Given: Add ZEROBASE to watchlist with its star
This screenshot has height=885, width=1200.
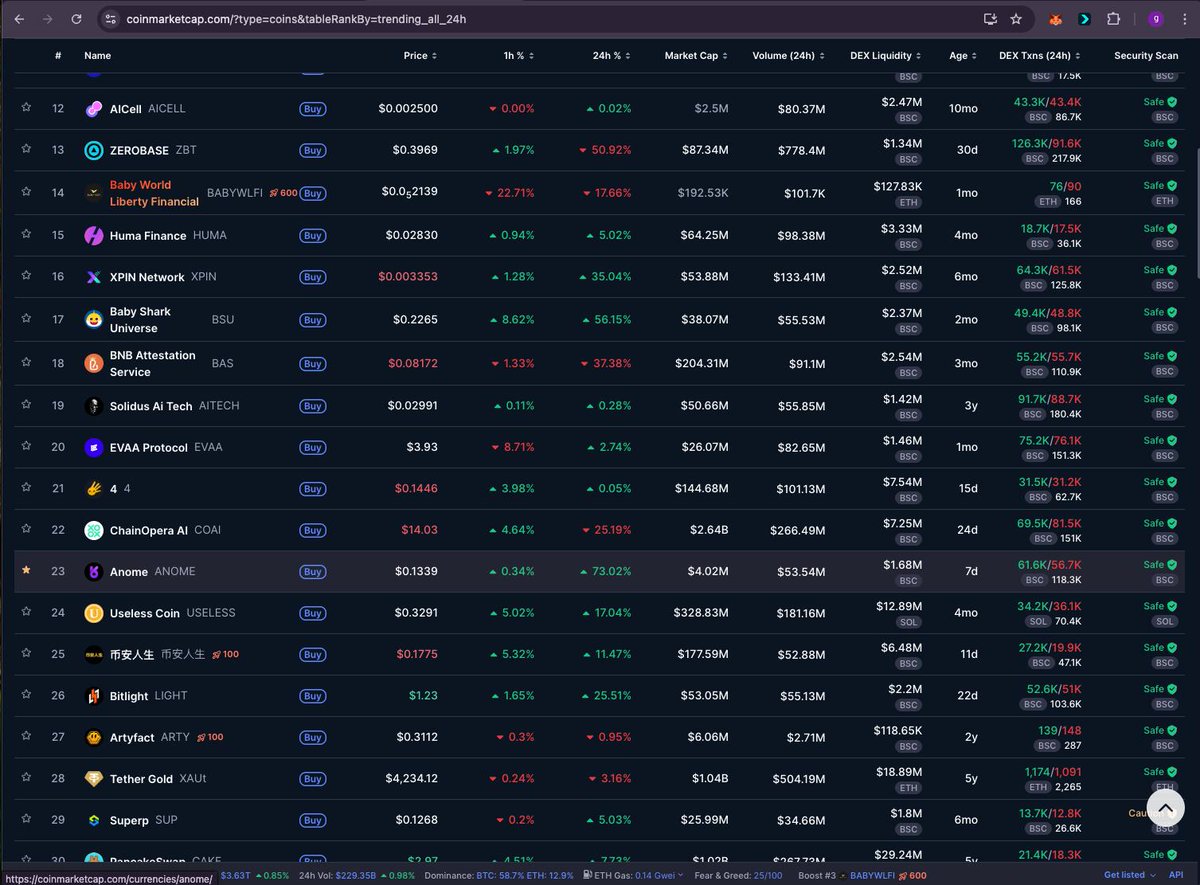Looking at the screenshot, I should tap(27, 149).
